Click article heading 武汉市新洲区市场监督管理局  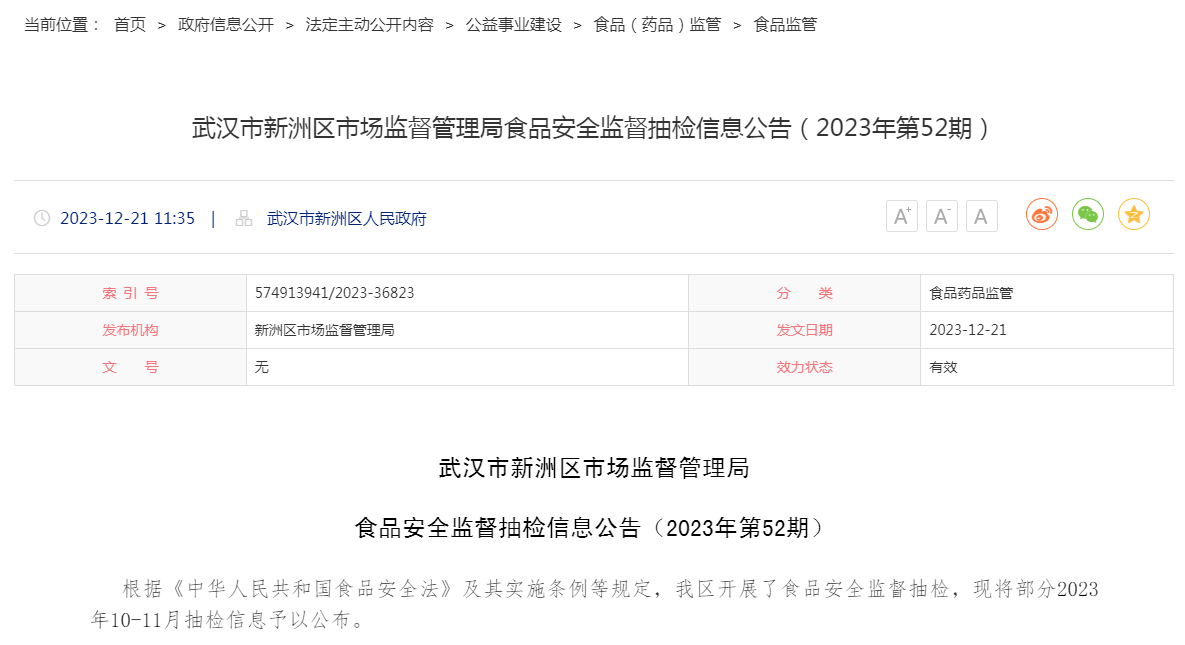(x=594, y=468)
